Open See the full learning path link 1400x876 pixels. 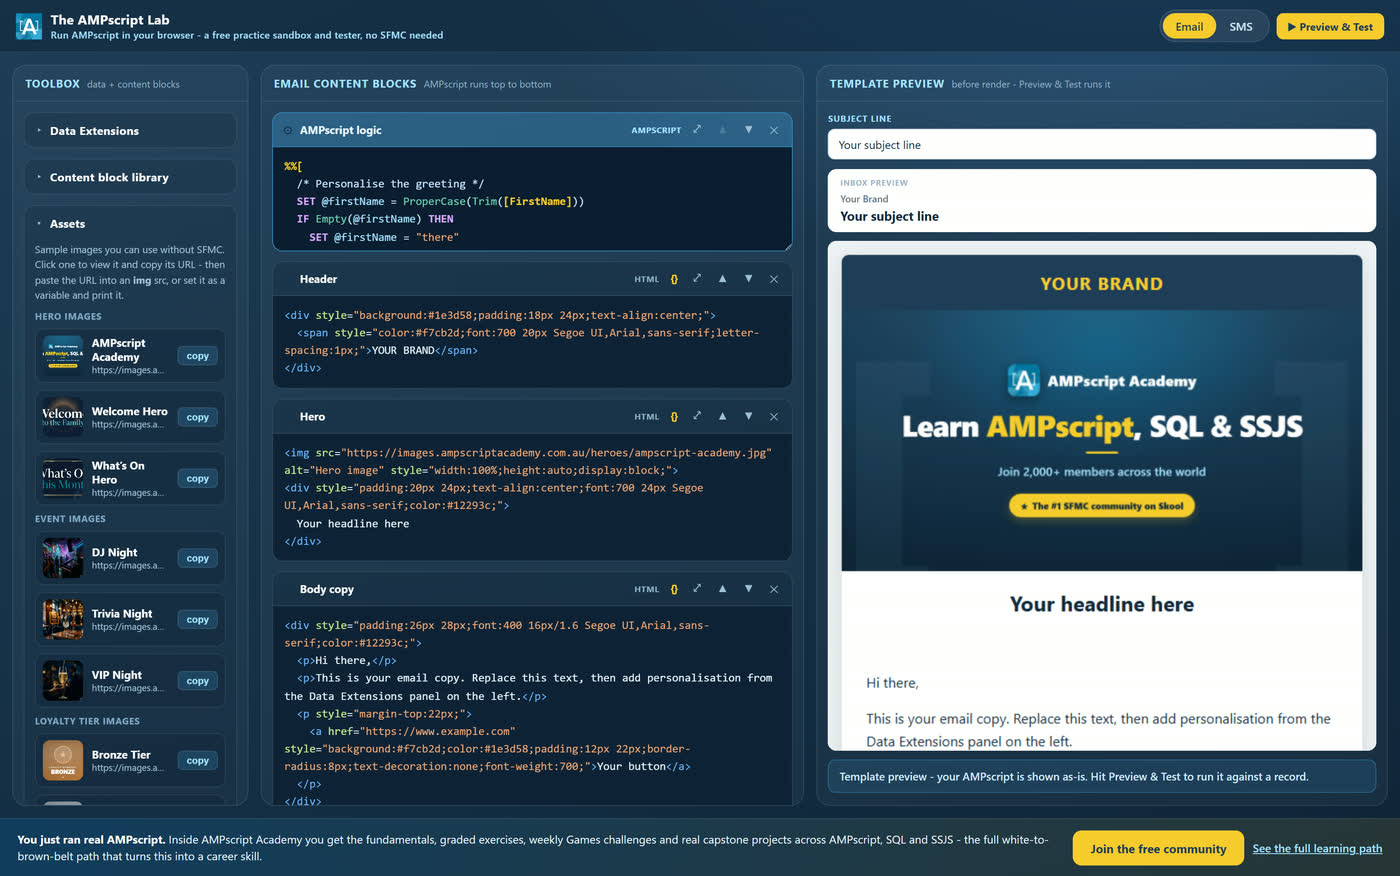tap(1317, 849)
